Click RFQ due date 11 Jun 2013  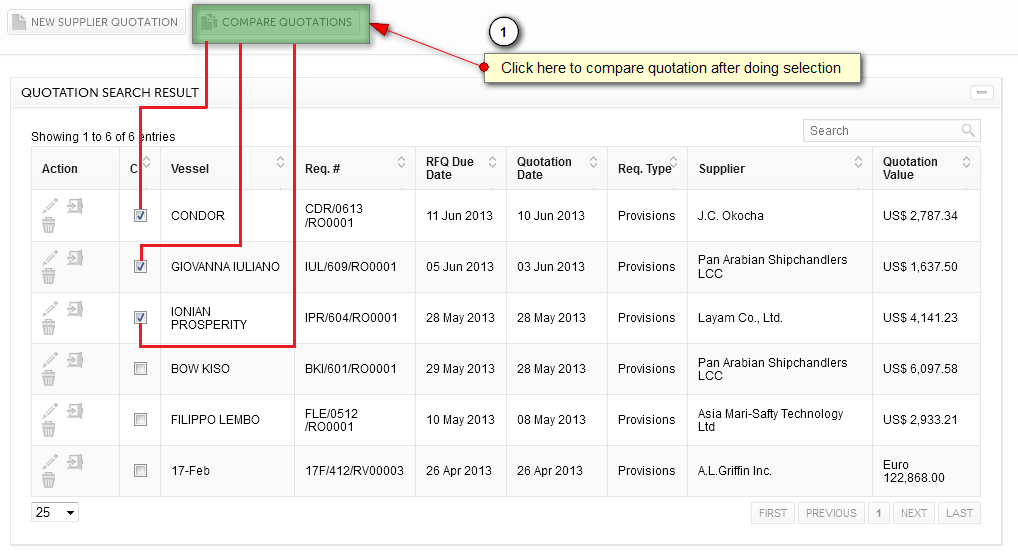pos(459,216)
